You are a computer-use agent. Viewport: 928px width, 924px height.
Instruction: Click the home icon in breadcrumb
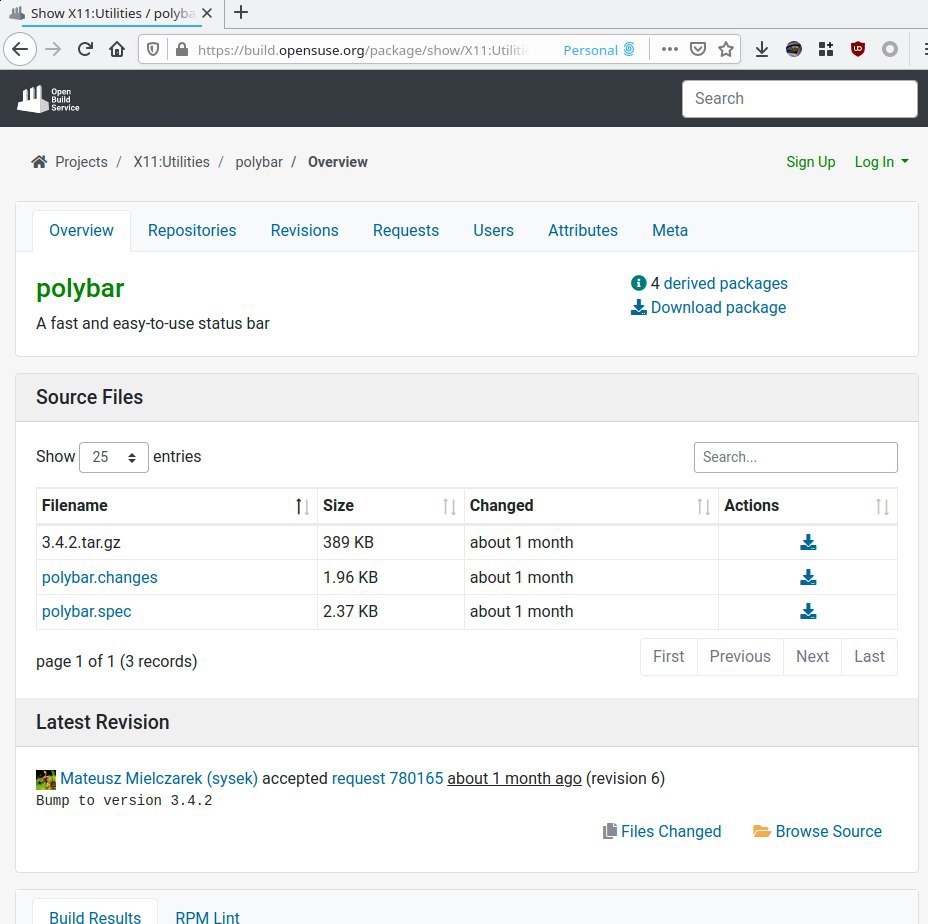click(39, 162)
